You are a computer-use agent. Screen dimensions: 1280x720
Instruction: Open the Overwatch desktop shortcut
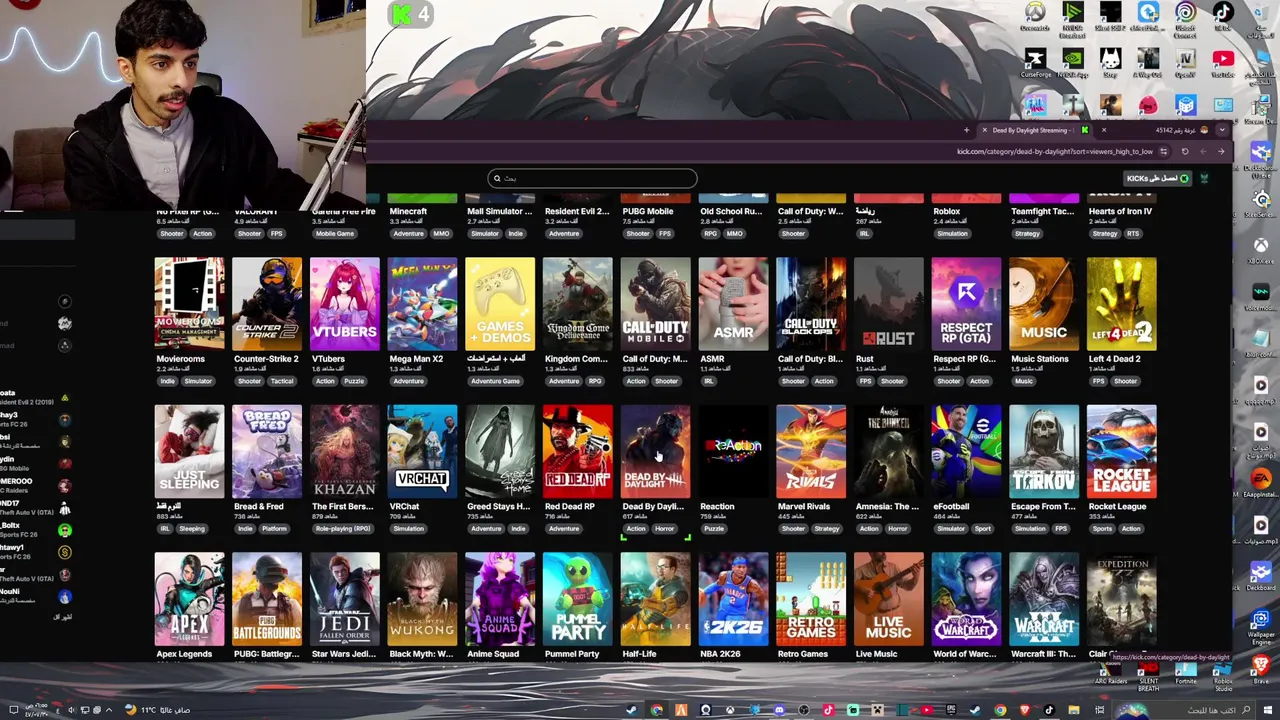click(x=1035, y=16)
